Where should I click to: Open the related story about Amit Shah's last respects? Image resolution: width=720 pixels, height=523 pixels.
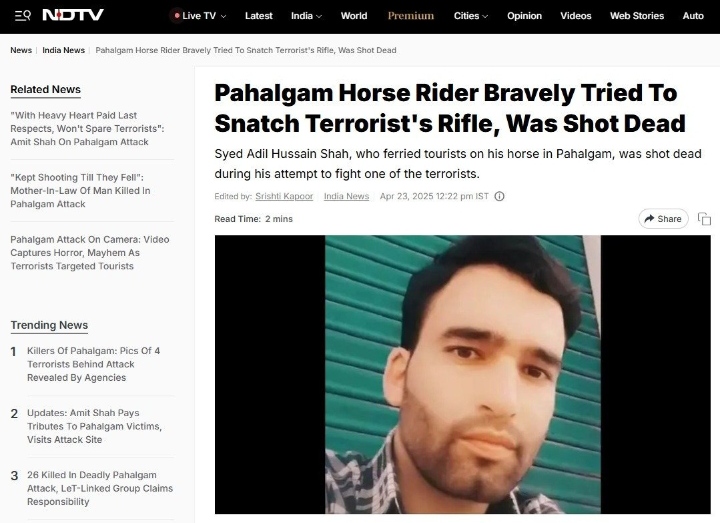[87, 129]
